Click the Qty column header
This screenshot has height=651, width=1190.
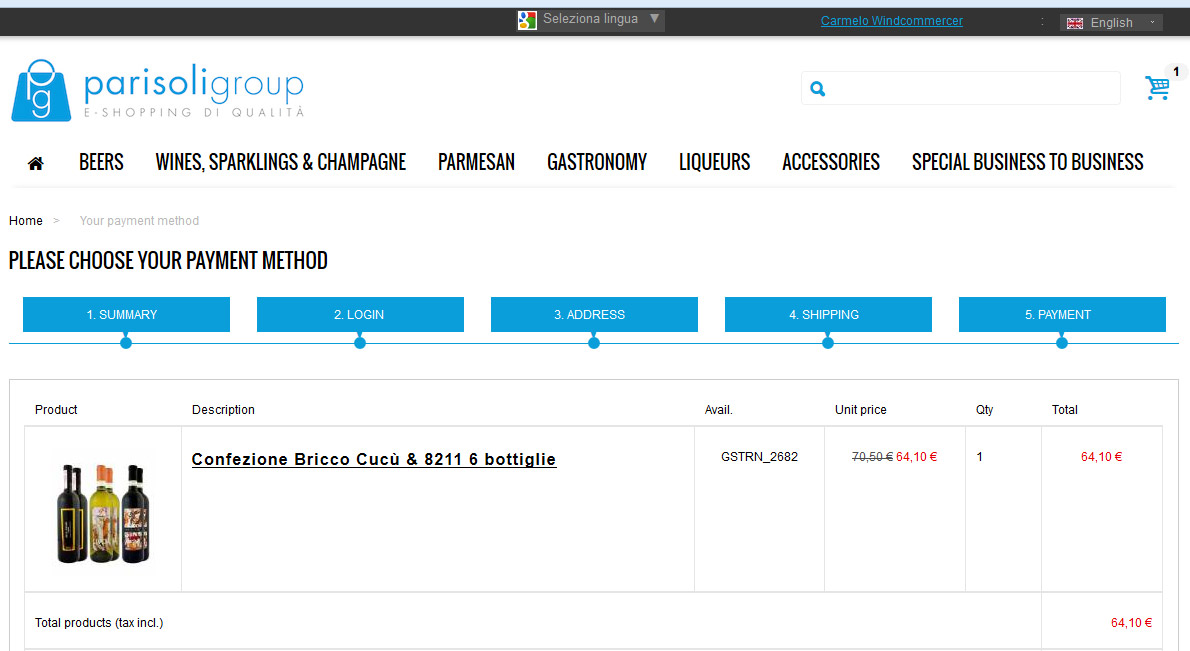pyautogui.click(x=984, y=410)
